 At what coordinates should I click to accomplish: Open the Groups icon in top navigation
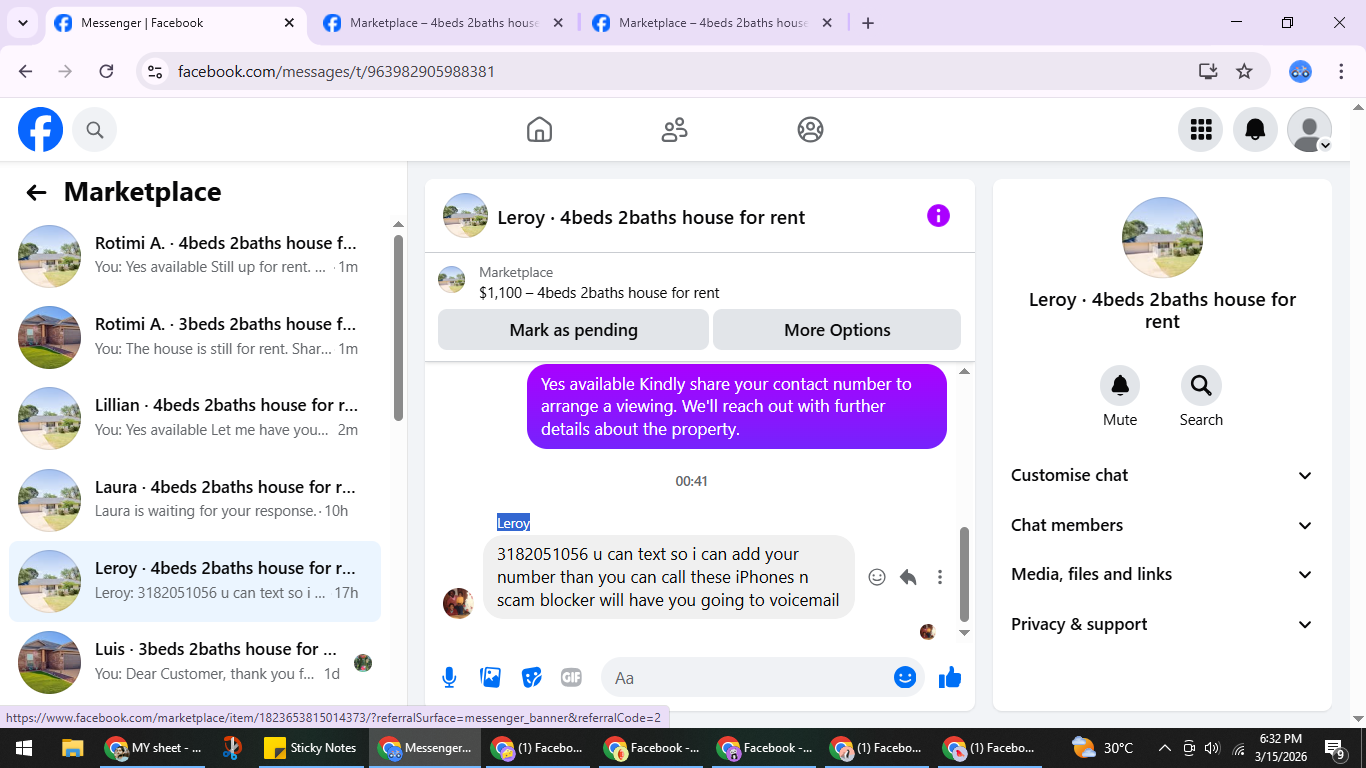pyautogui.click(x=810, y=130)
